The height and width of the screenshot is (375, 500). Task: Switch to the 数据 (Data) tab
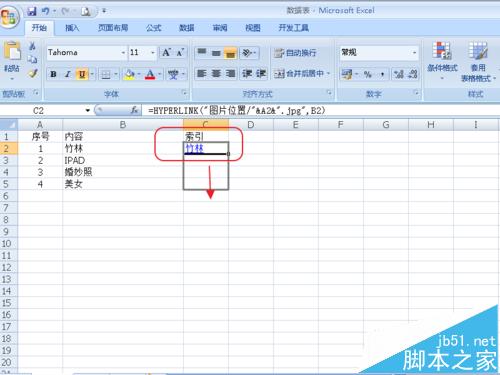186,28
